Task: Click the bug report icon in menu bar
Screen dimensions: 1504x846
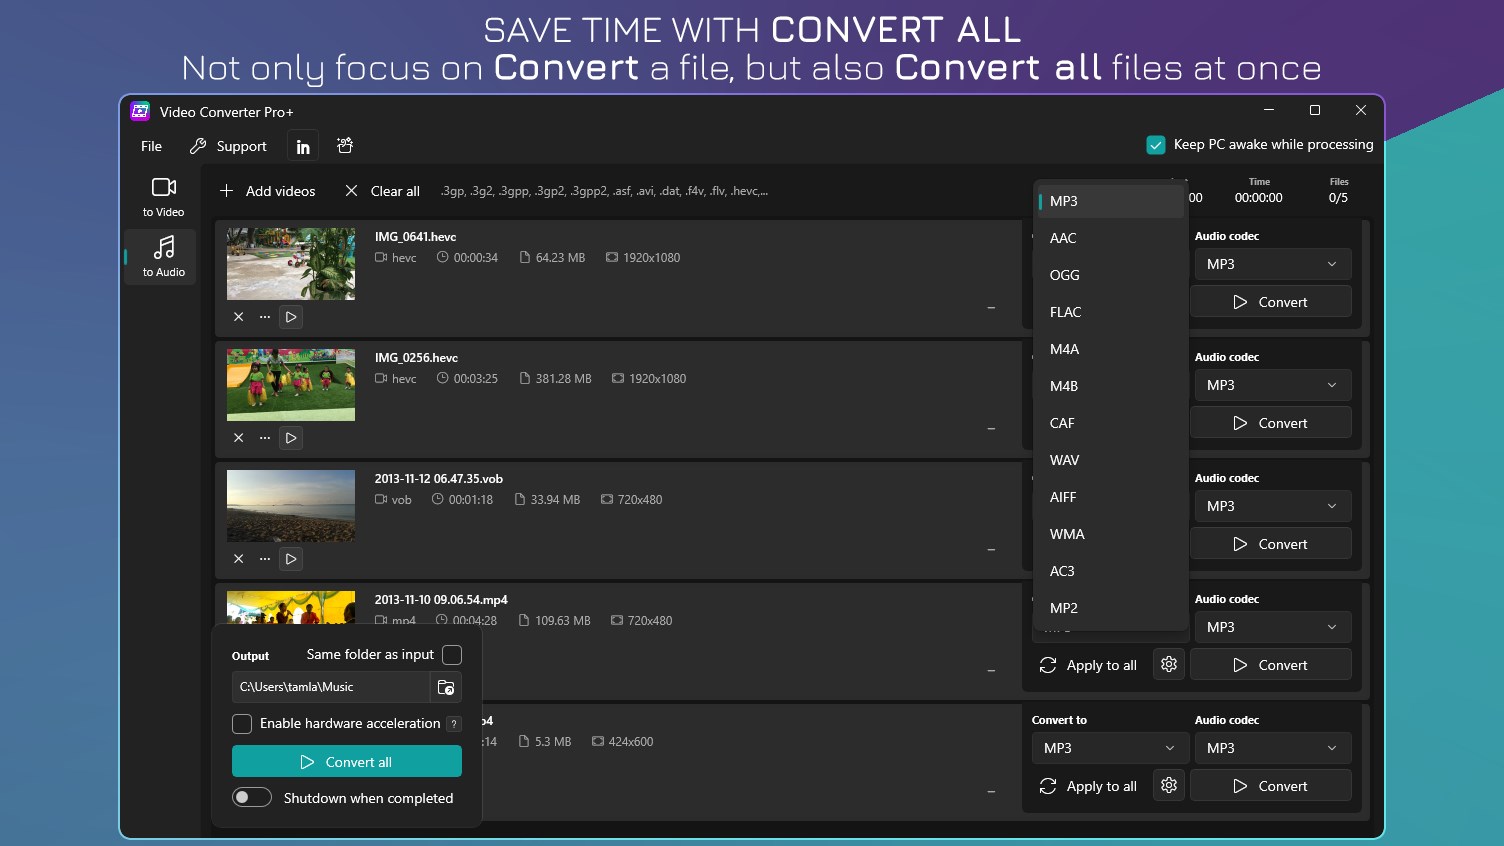Action: coord(345,146)
